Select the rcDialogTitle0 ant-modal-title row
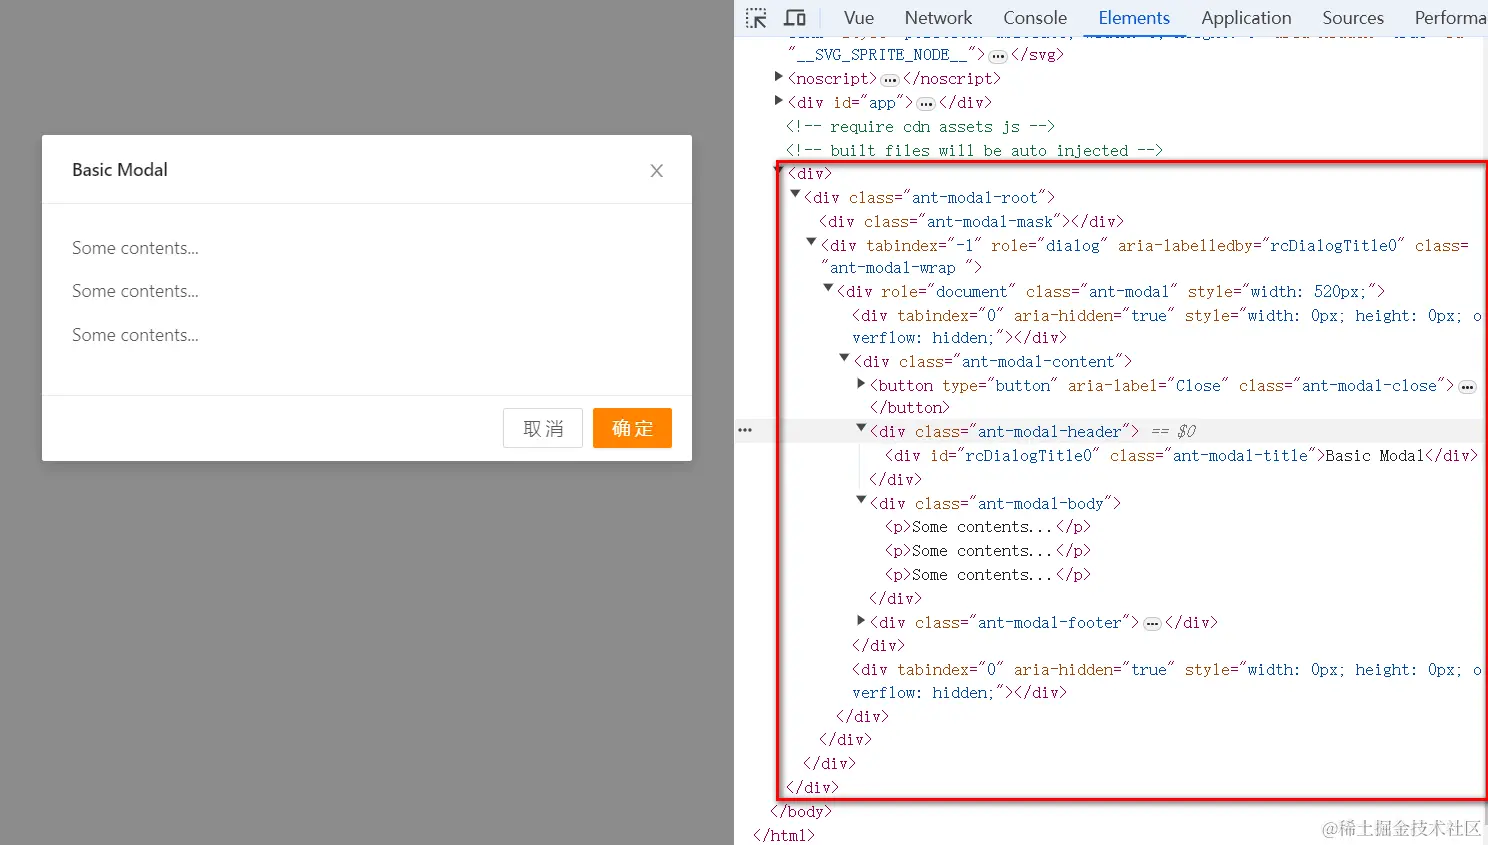Image resolution: width=1488 pixels, height=845 pixels. coord(1181,456)
